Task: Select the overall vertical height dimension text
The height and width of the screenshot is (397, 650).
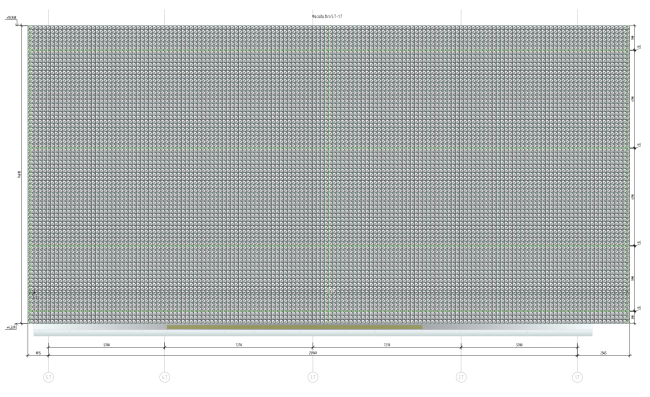Action: (x=19, y=175)
